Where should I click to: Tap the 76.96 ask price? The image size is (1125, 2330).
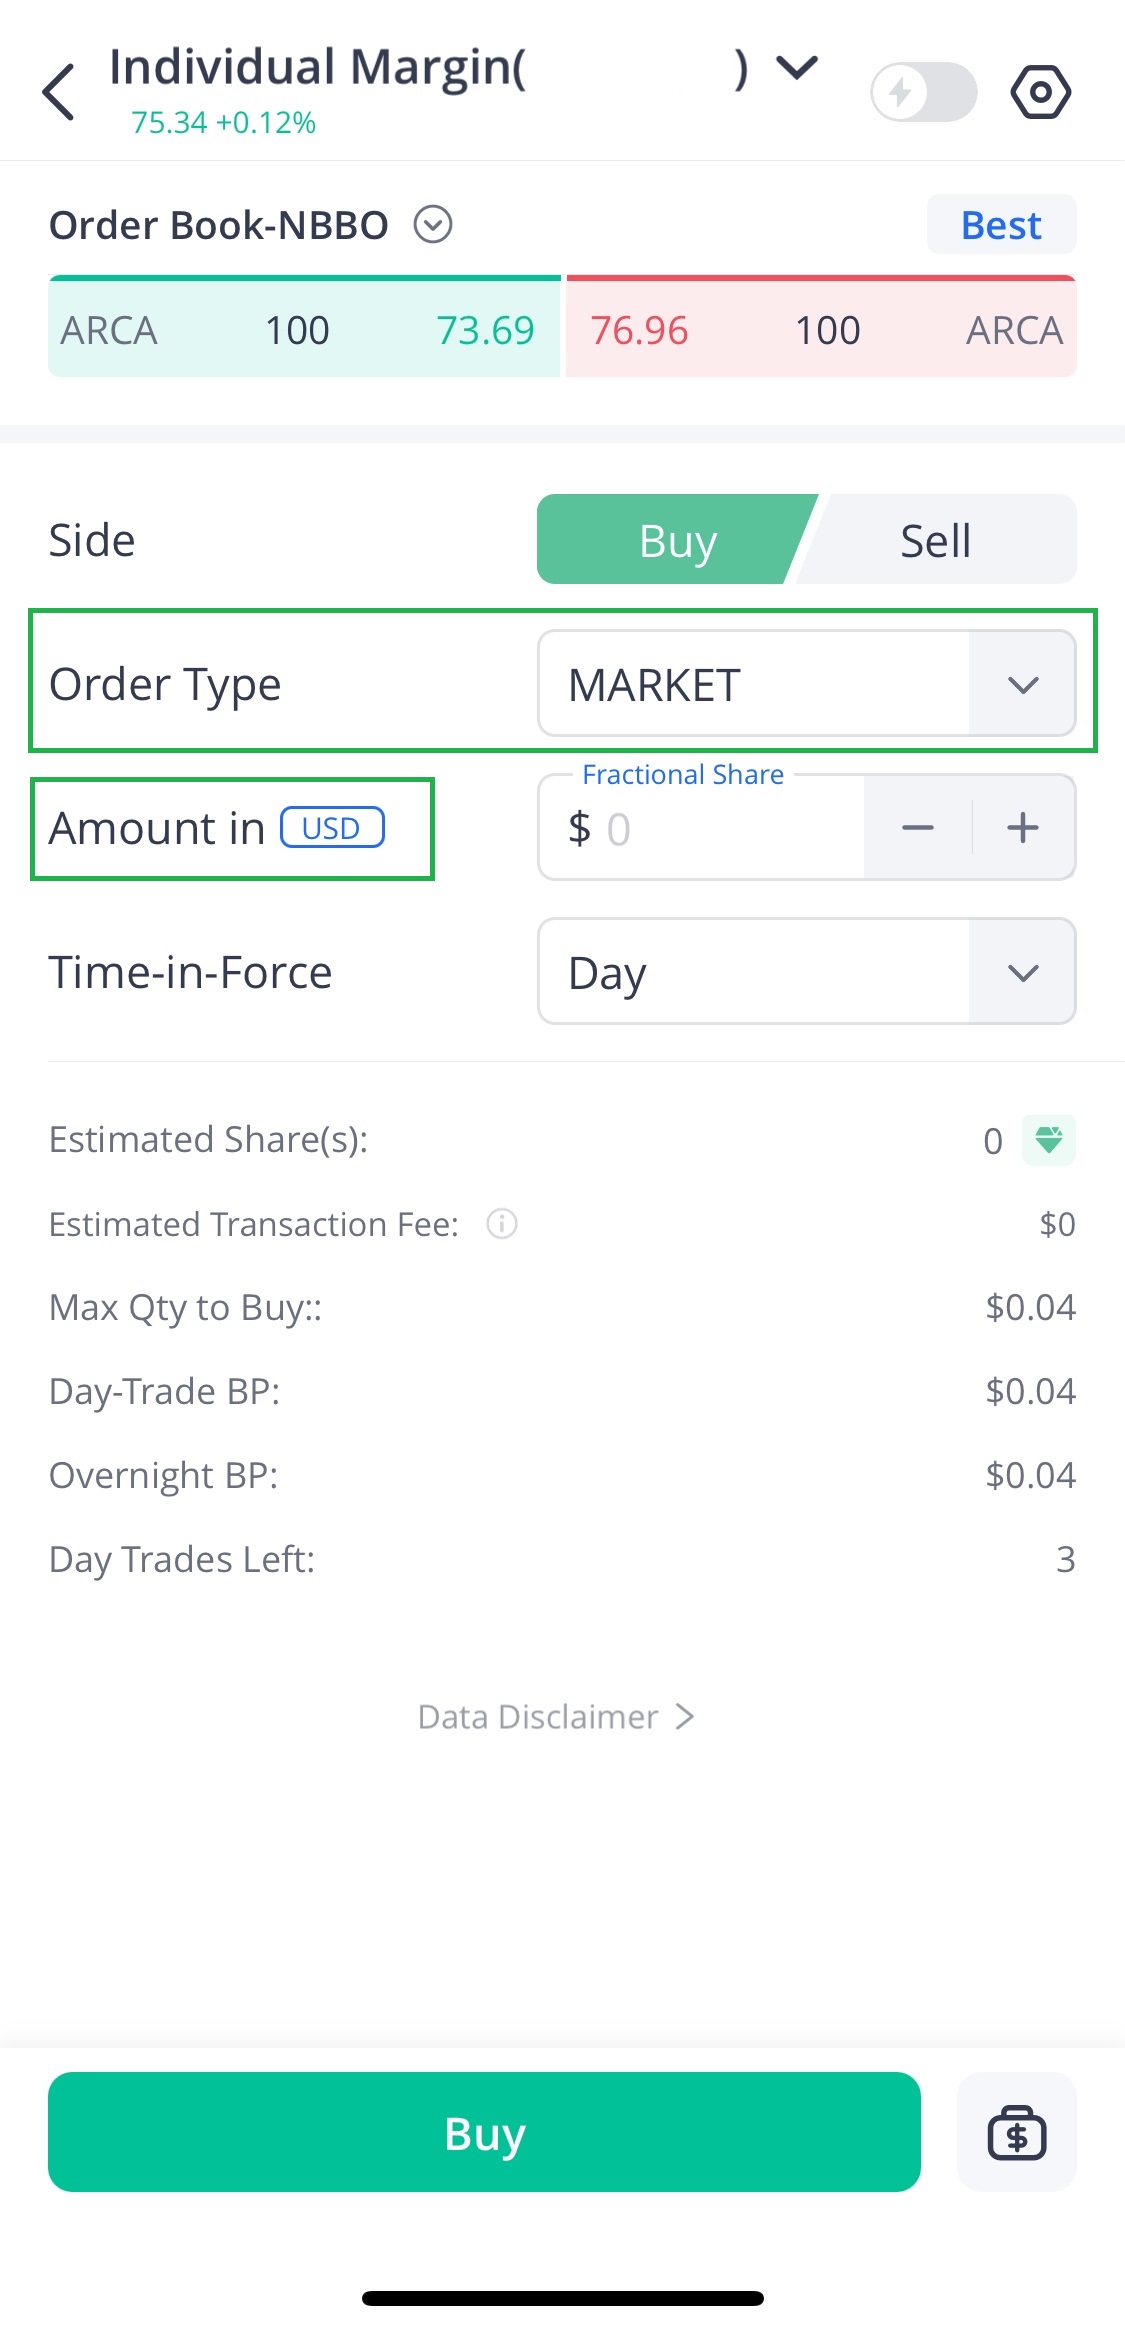[639, 330]
